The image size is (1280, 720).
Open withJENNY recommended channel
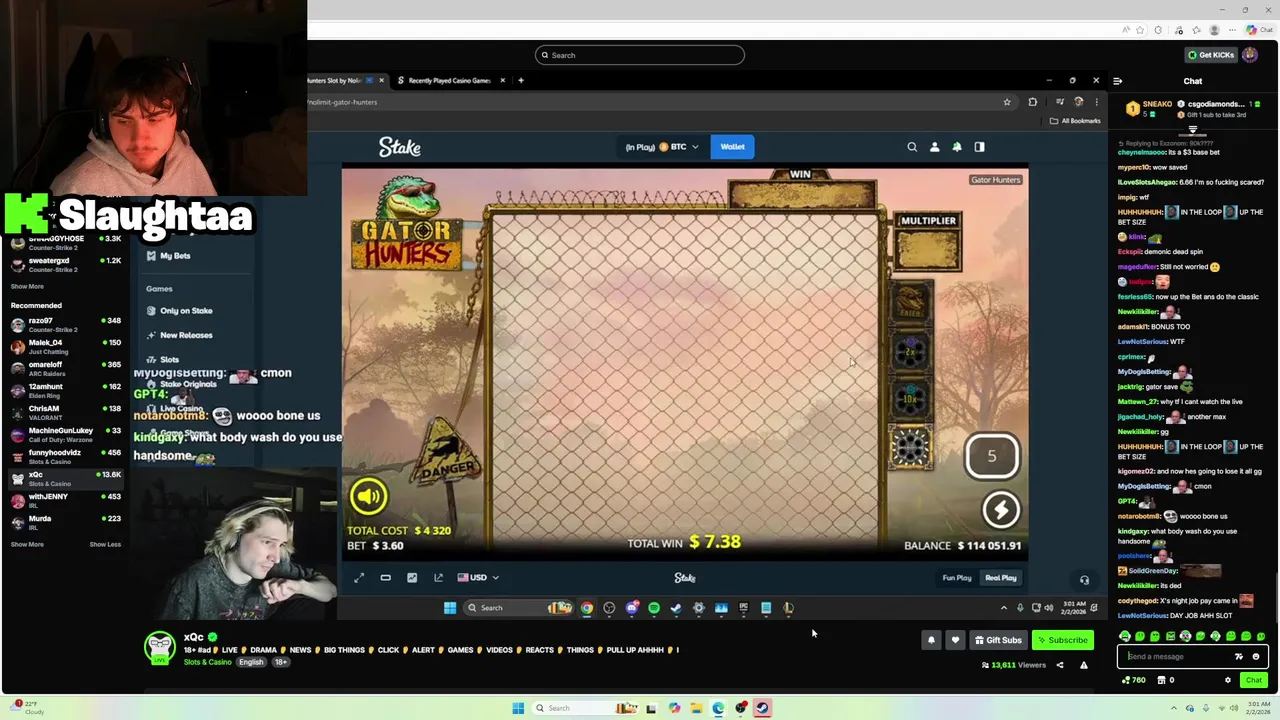[65, 500]
